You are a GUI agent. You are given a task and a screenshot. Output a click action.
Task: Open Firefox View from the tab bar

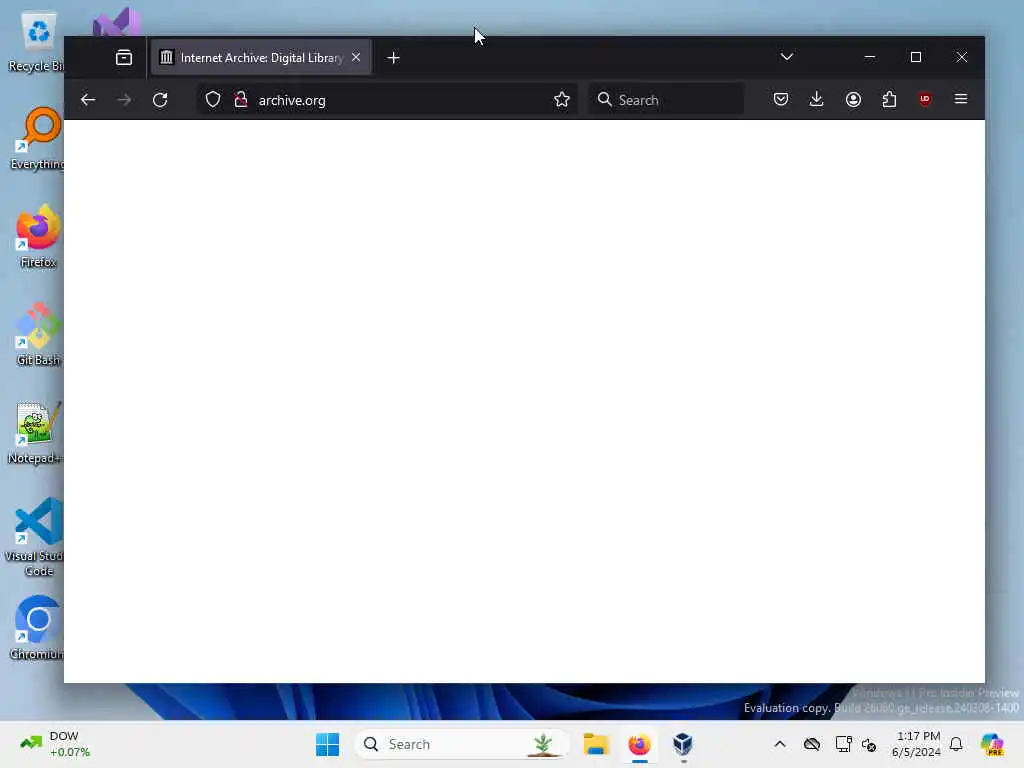(124, 57)
